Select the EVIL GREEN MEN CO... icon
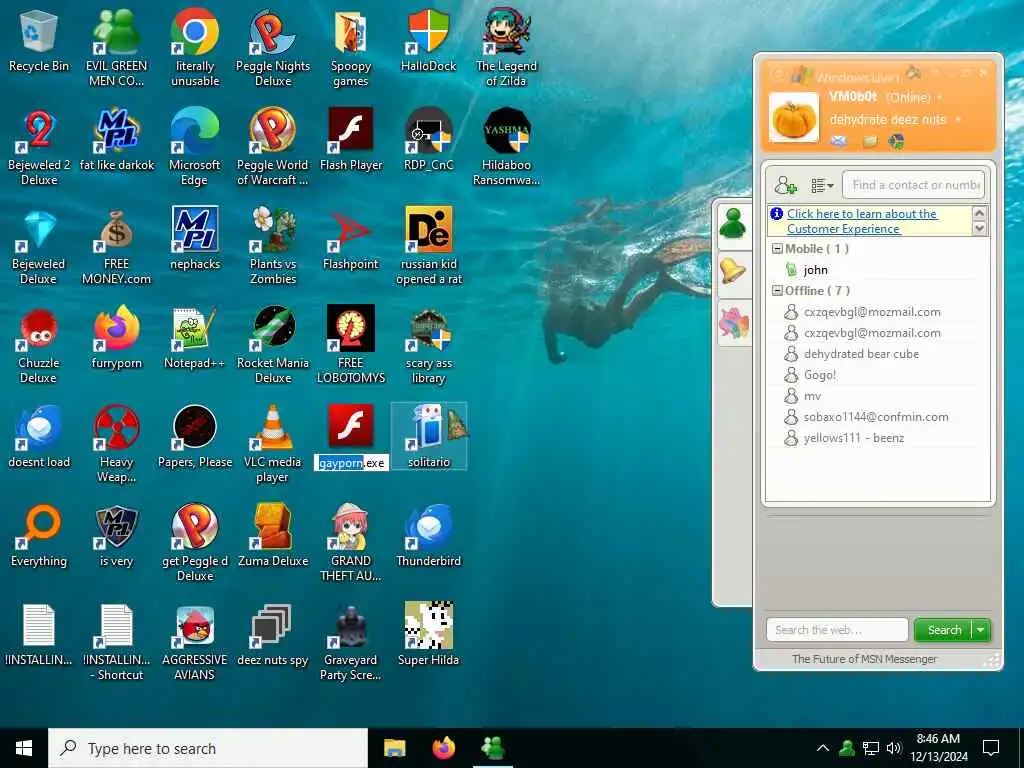 116,48
